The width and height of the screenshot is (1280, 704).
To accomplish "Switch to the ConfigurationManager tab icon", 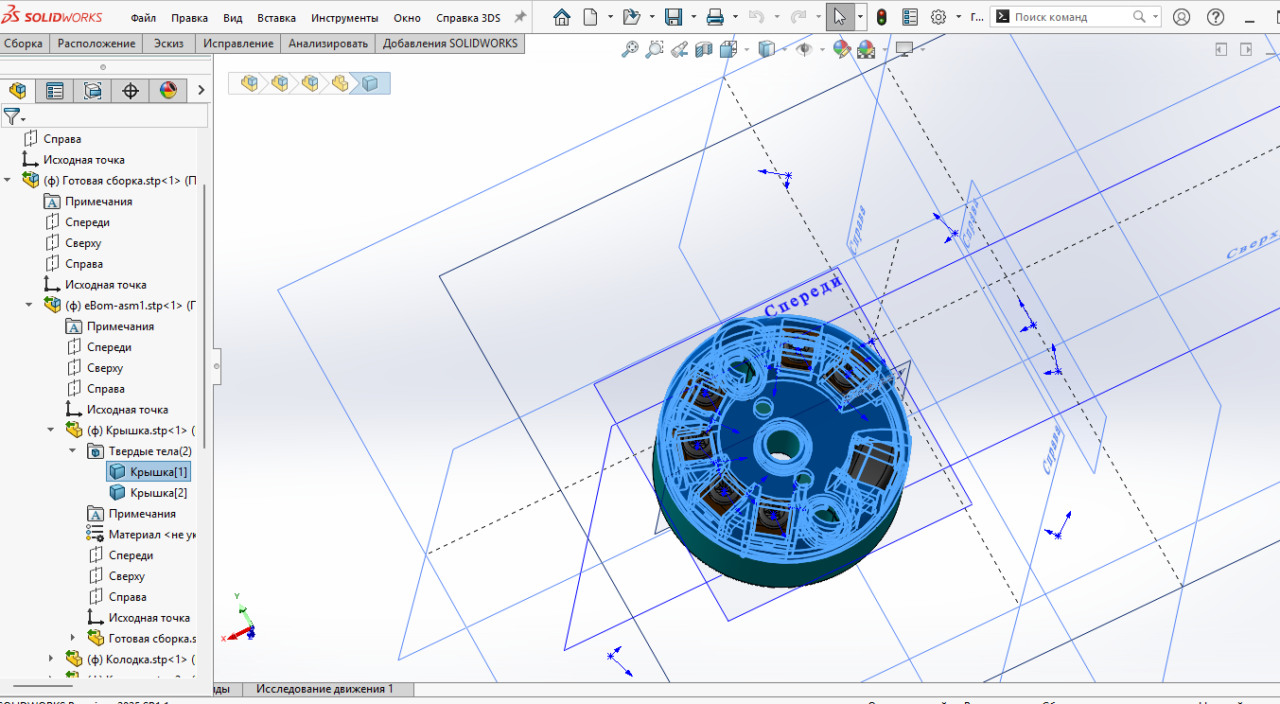I will pyautogui.click(x=93, y=91).
